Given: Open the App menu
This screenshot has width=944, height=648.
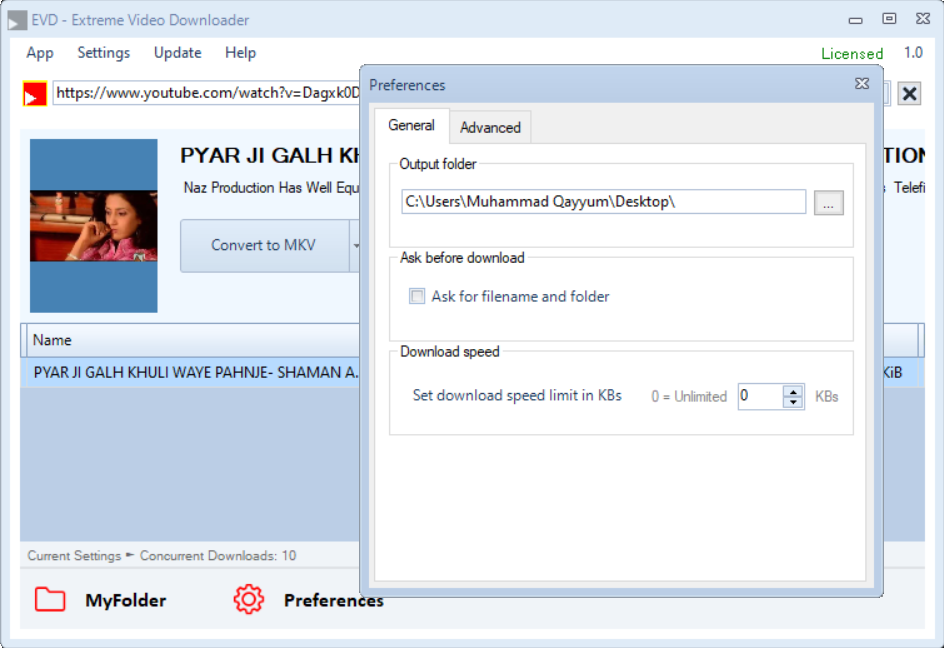Looking at the screenshot, I should click(40, 53).
